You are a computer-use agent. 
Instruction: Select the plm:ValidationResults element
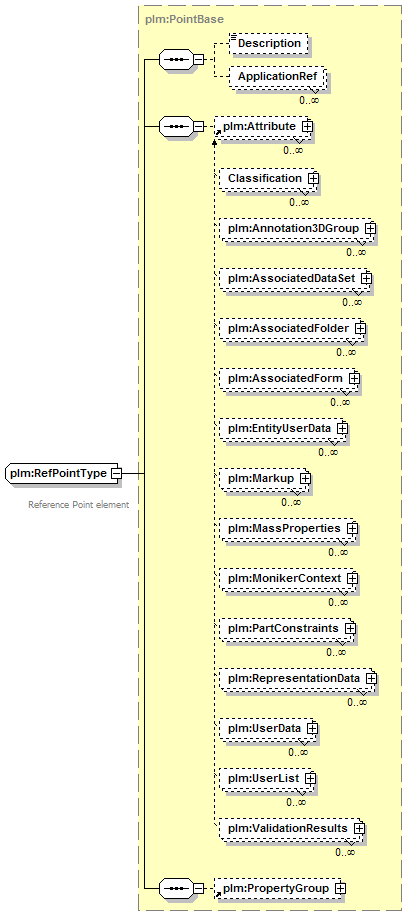290,828
